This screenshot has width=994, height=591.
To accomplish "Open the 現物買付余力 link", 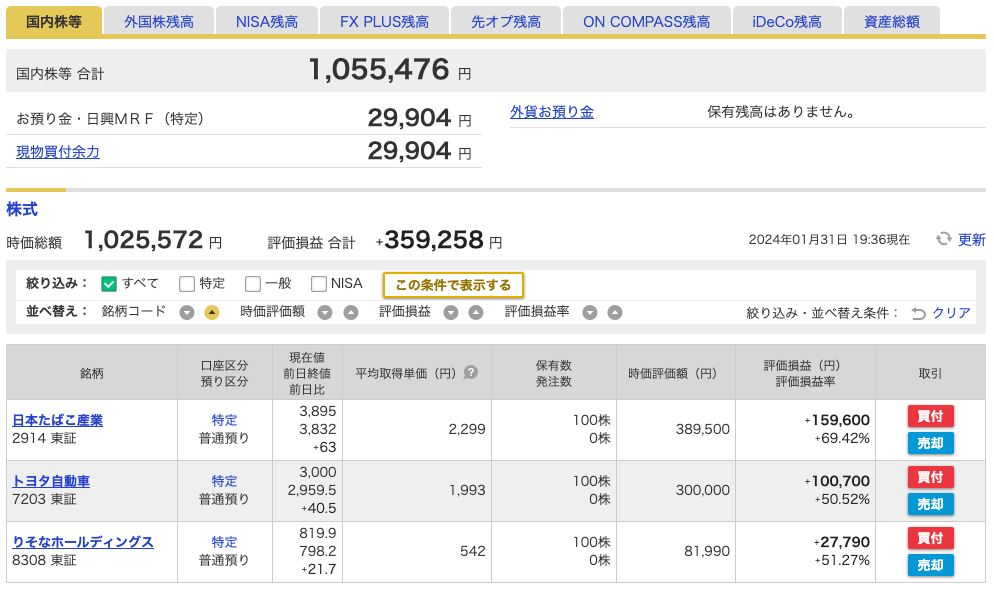I will tap(58, 152).
